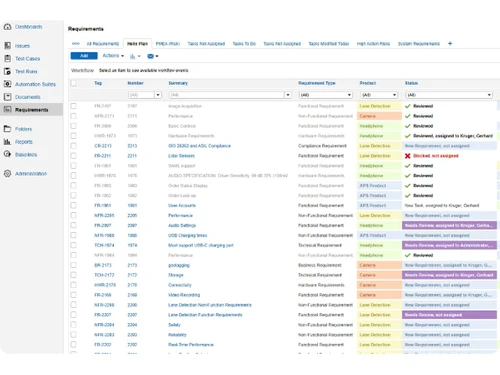
Task: Click the Test Runs icon in sidebar
Action: coord(7,71)
